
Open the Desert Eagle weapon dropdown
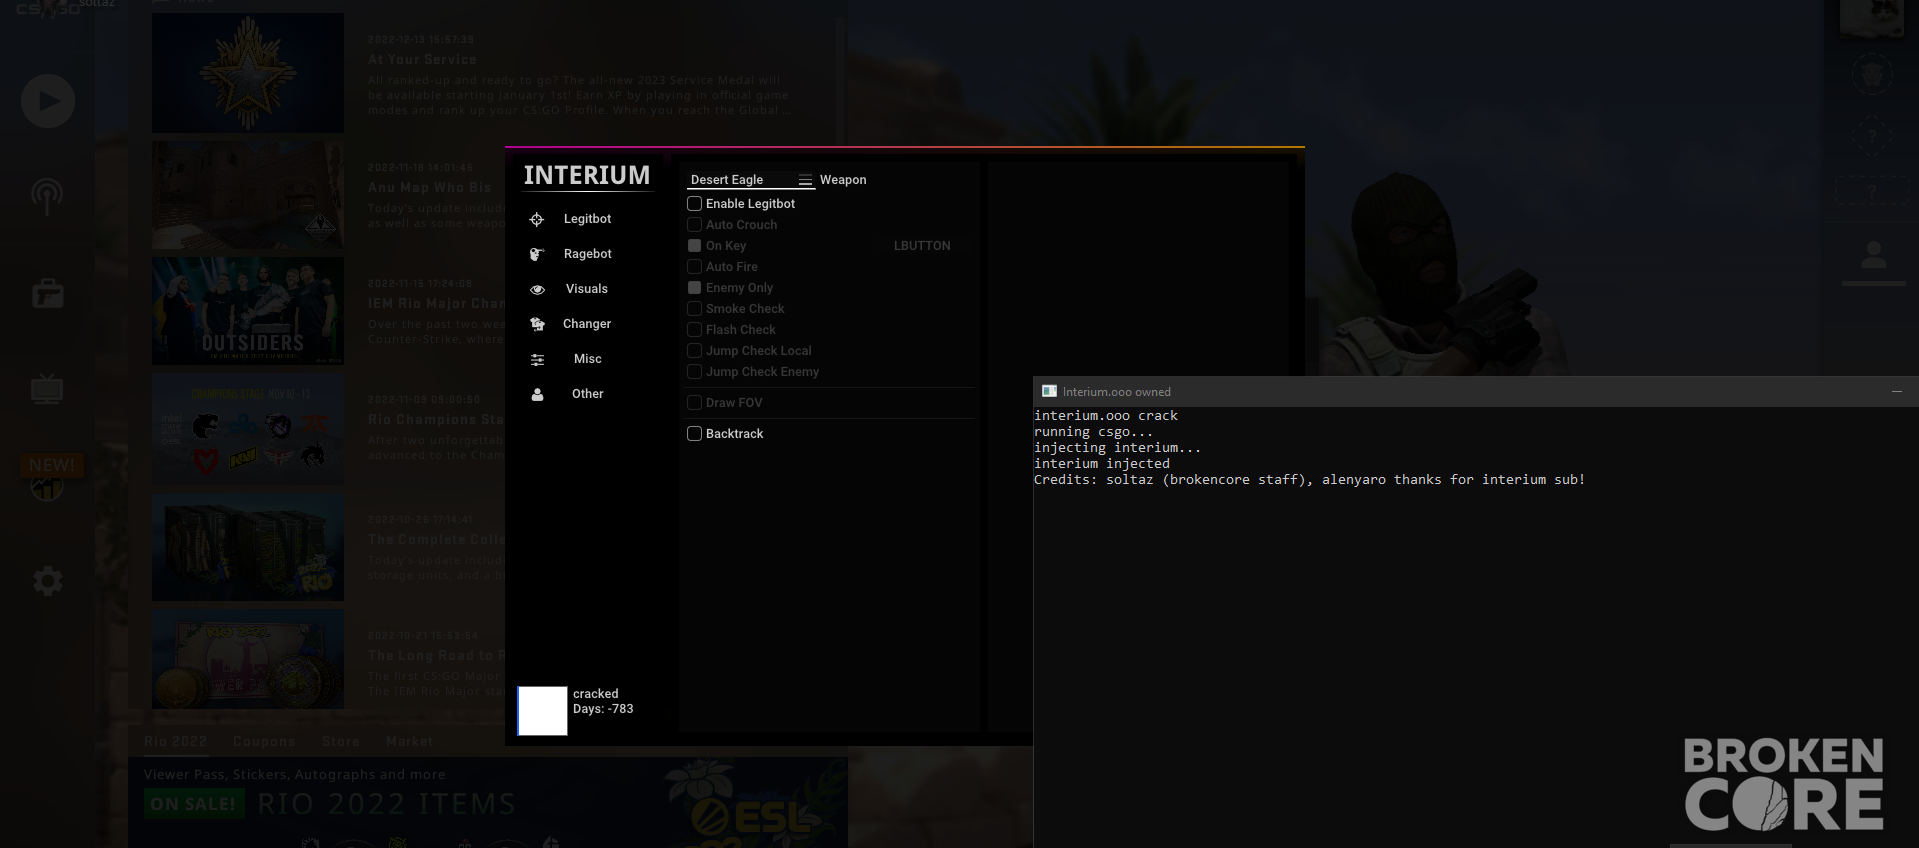point(751,180)
